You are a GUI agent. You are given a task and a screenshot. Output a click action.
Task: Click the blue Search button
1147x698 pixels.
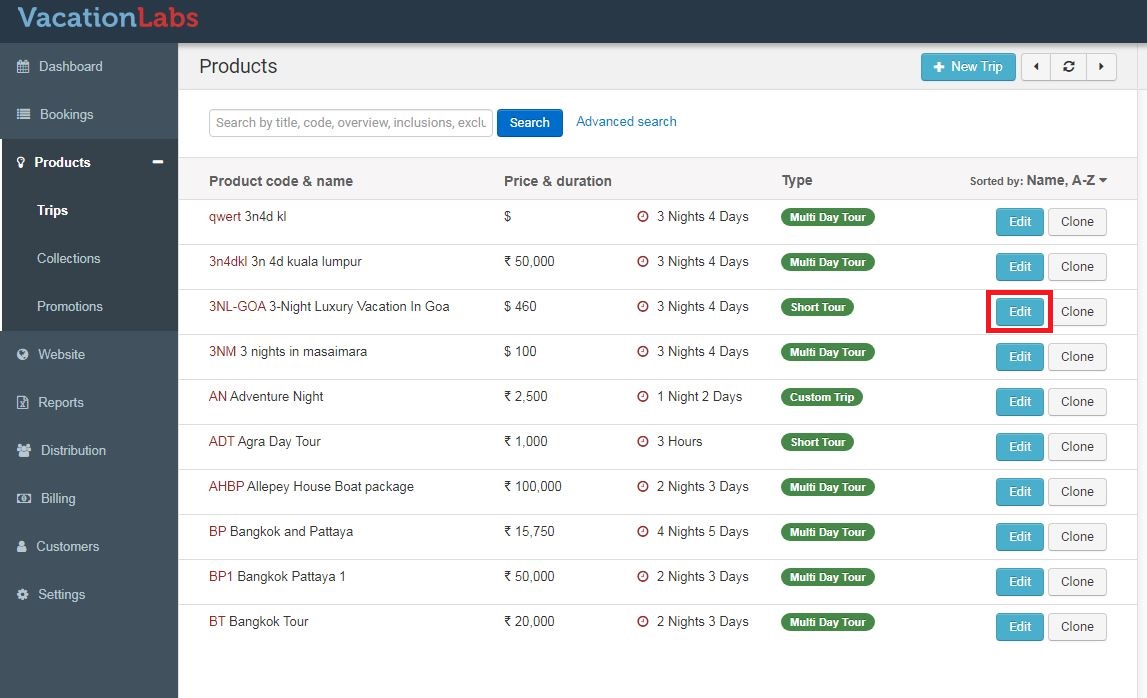530,123
